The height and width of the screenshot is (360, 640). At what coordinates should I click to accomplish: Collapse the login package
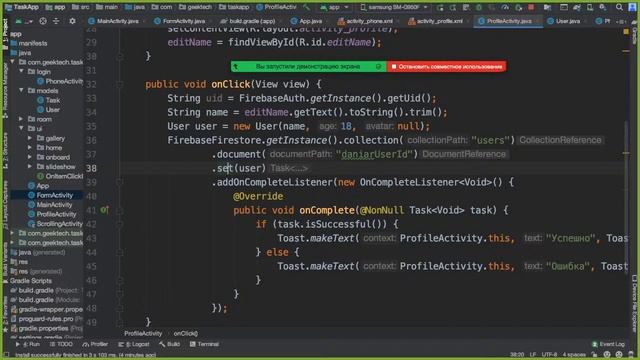[x=21, y=71]
